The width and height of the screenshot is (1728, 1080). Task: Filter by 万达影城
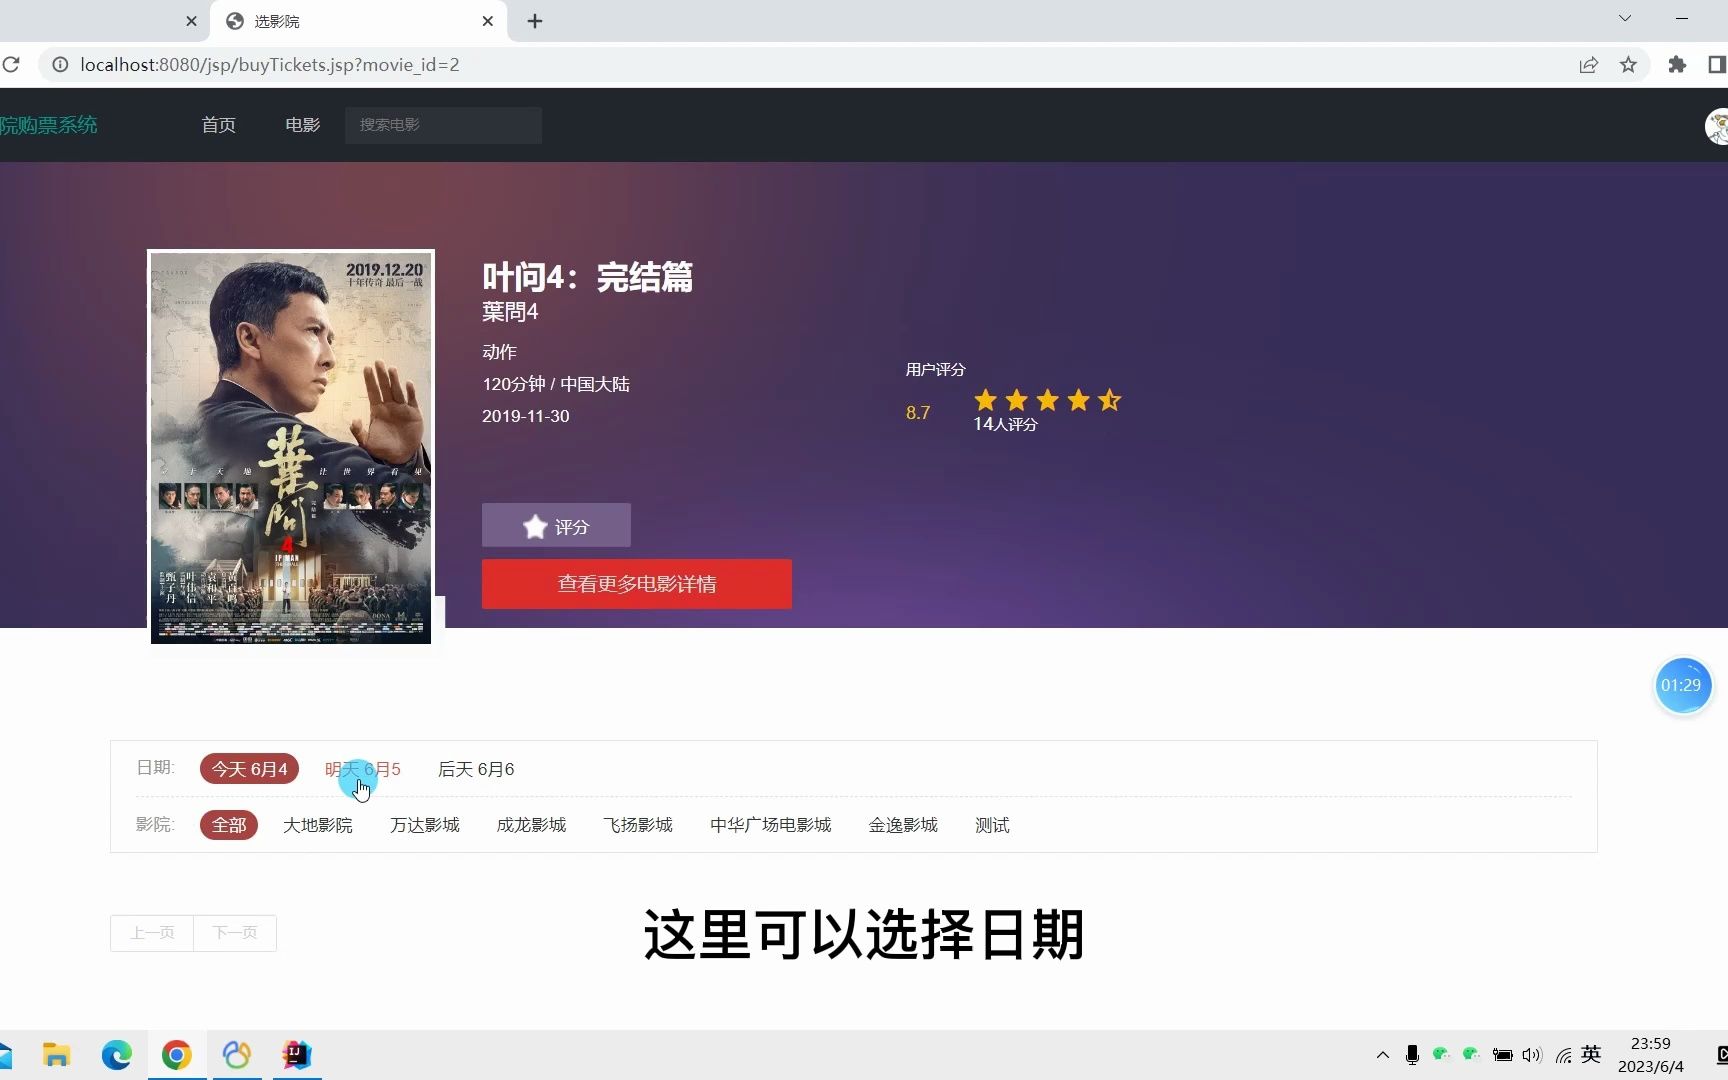pos(425,825)
